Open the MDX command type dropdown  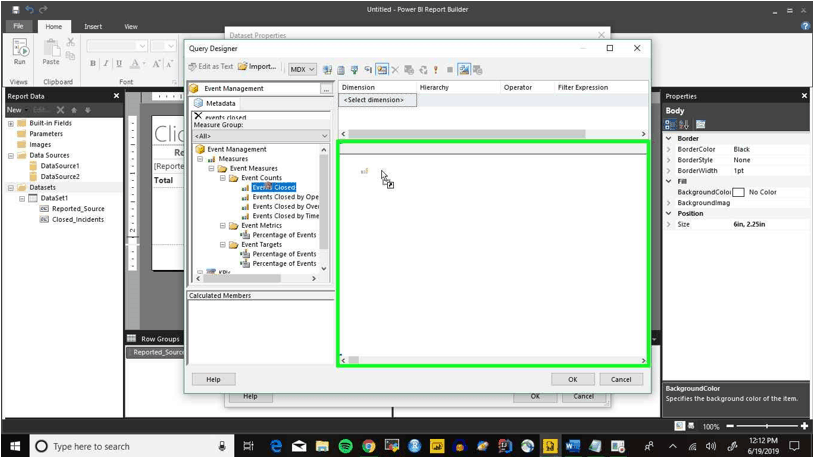tap(302, 69)
